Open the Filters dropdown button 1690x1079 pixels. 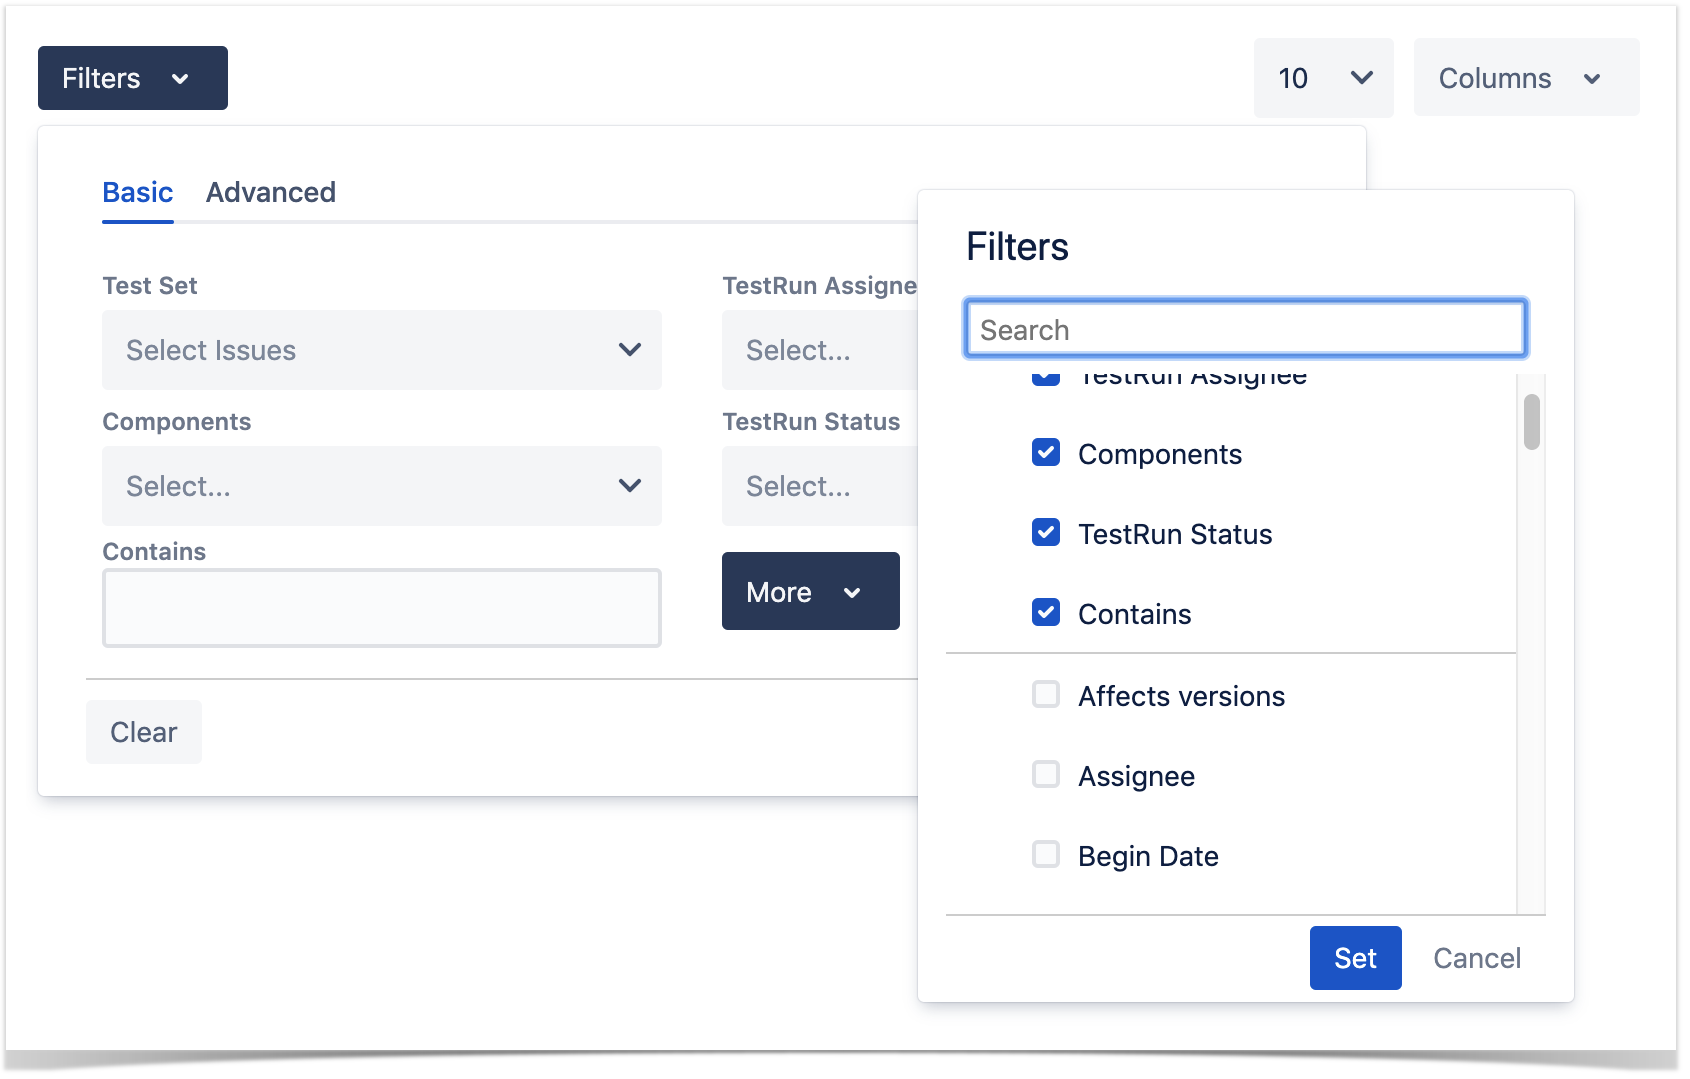(132, 78)
